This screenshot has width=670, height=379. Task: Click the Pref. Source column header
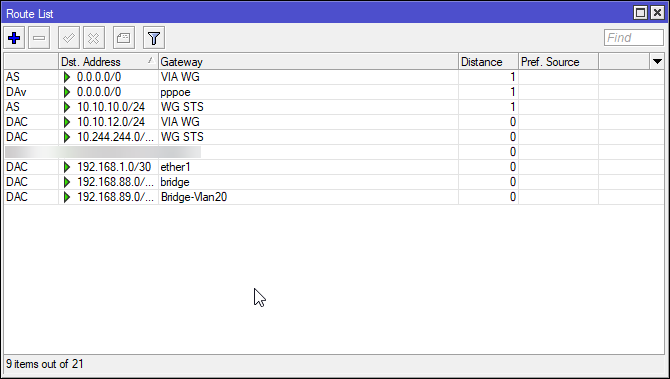pyautogui.click(x=558, y=62)
